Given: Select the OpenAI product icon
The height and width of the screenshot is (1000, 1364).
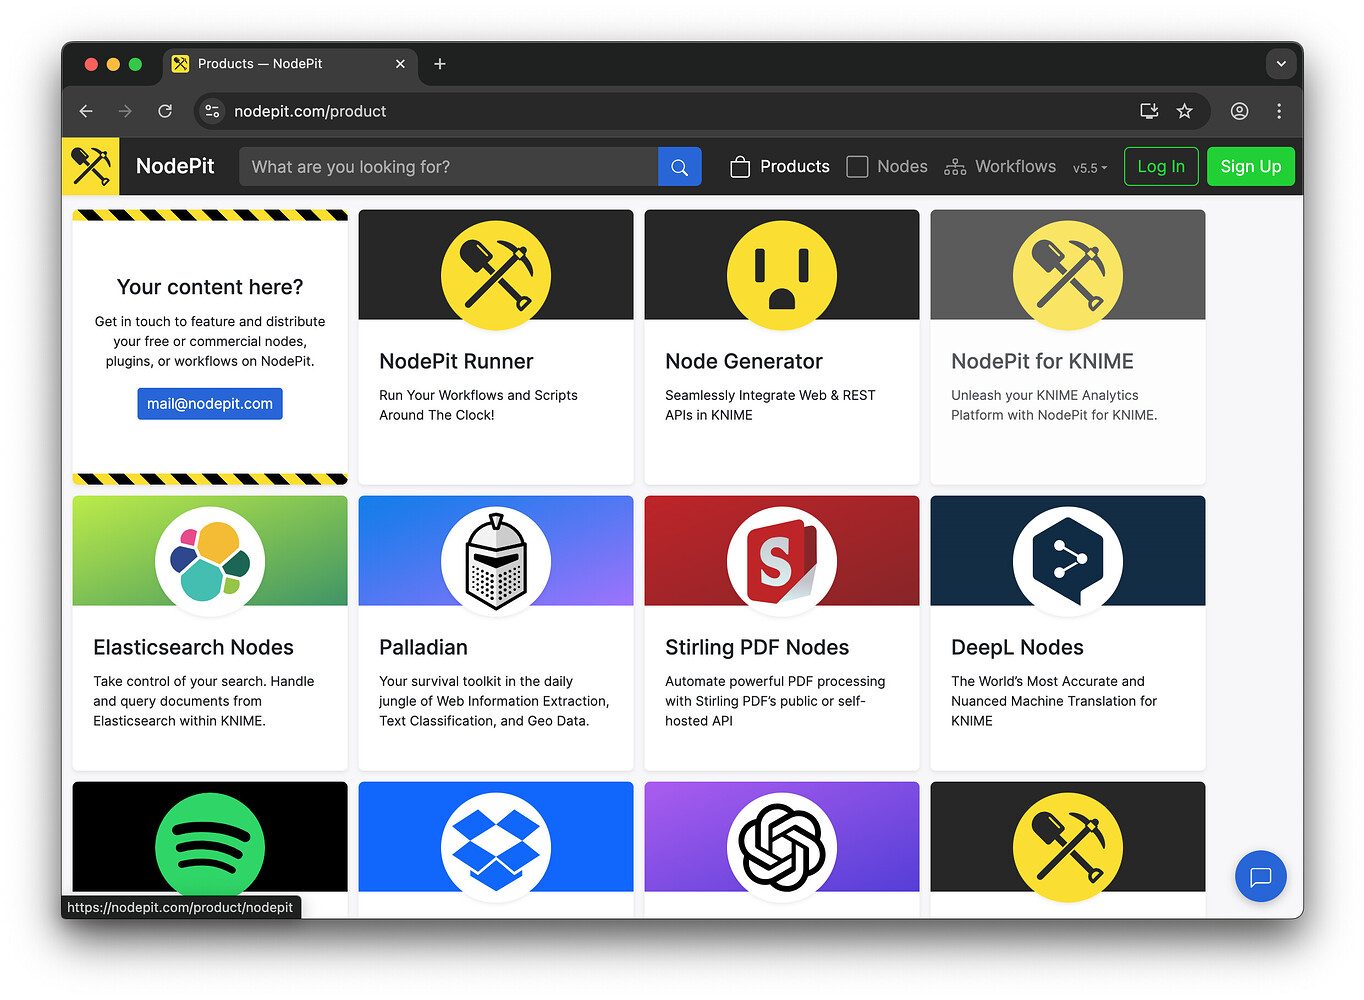Looking at the screenshot, I should tap(781, 846).
